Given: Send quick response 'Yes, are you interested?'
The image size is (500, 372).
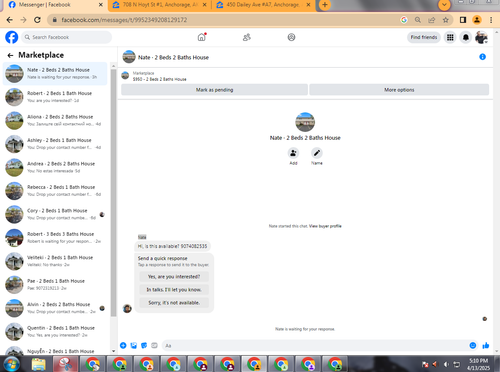Looking at the screenshot, I should tap(174, 277).
